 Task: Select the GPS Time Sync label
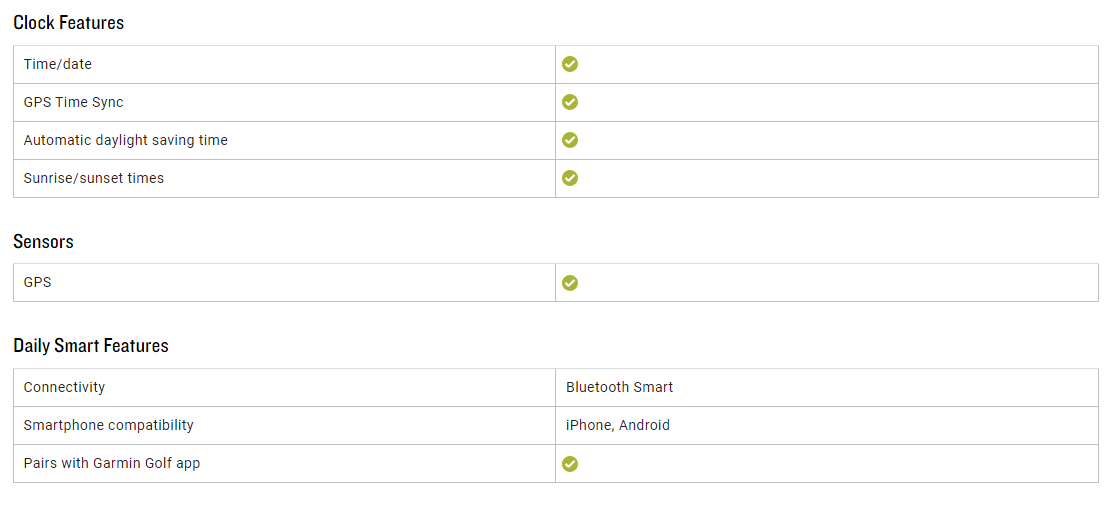(x=74, y=102)
